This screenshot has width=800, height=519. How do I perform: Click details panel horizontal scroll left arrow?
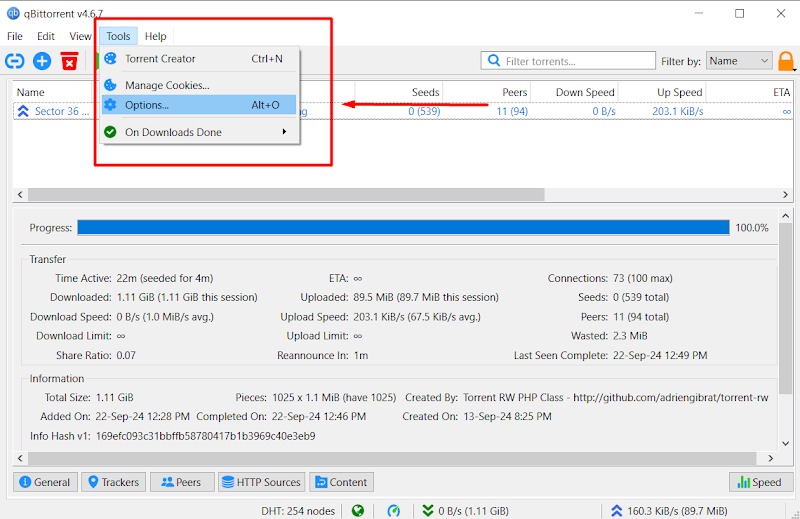pos(20,458)
